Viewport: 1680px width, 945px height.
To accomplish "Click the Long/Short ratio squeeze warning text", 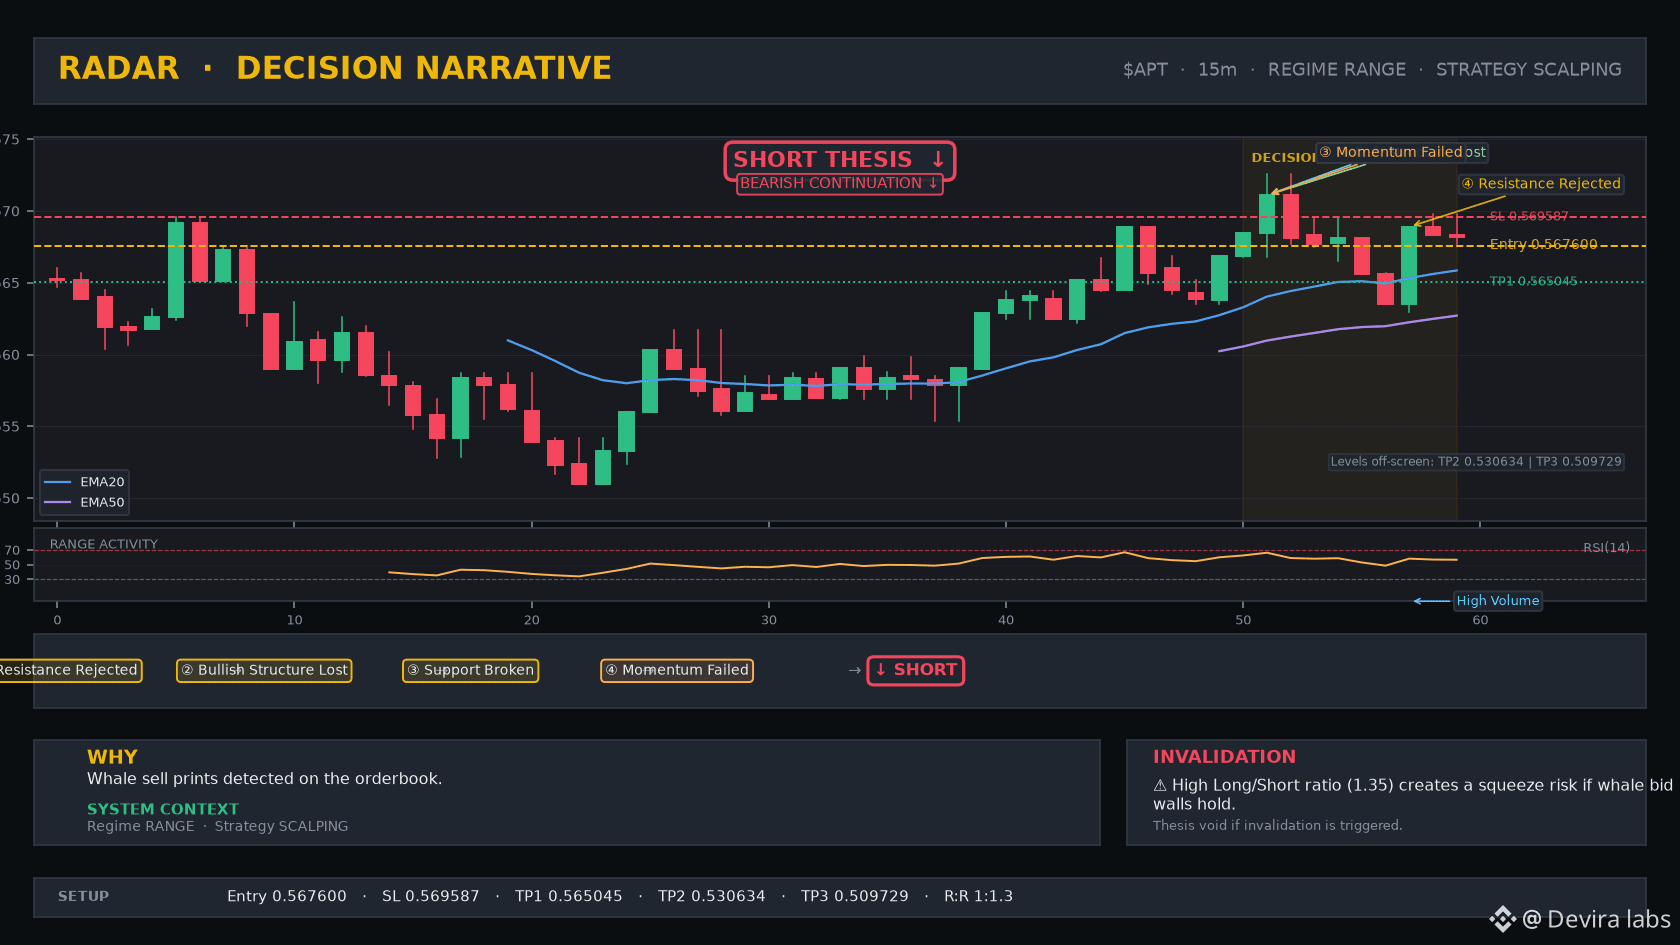I will tap(1411, 795).
